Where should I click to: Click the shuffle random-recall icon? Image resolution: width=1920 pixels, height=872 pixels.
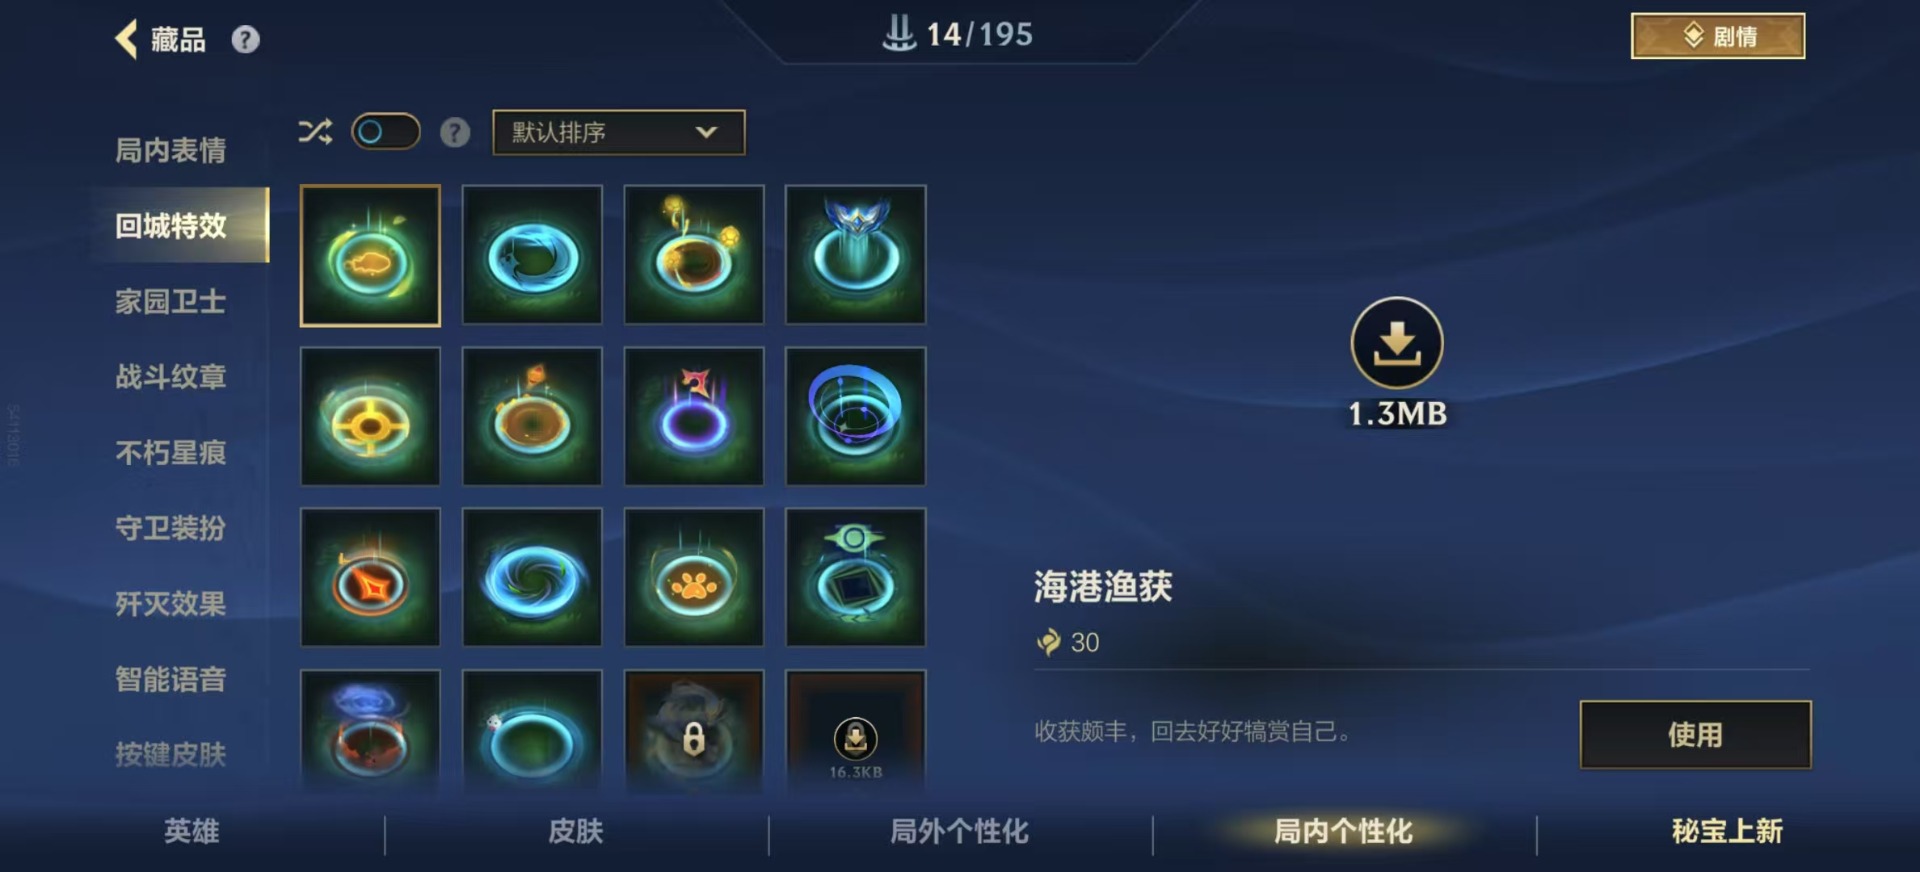(x=315, y=132)
